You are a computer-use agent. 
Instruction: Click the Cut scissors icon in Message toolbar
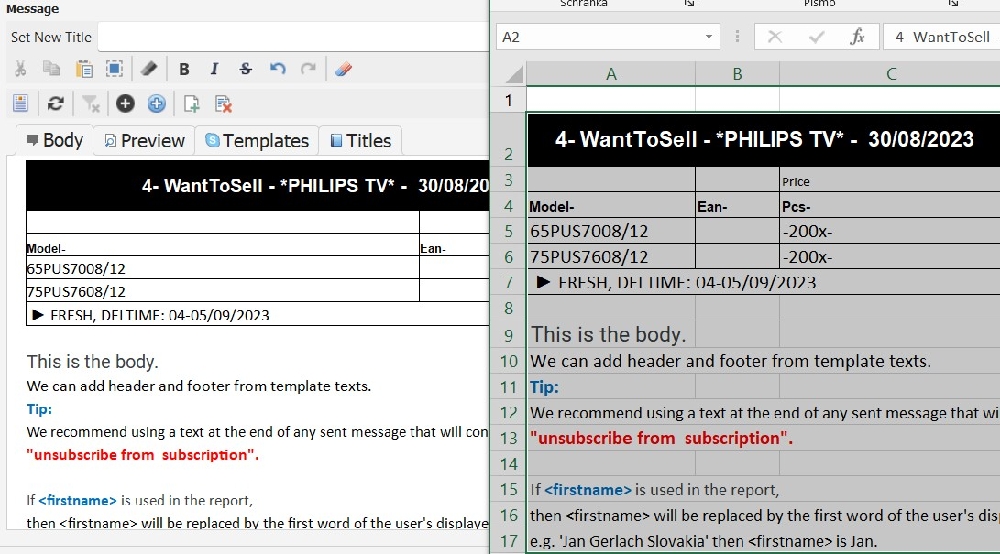[20, 69]
